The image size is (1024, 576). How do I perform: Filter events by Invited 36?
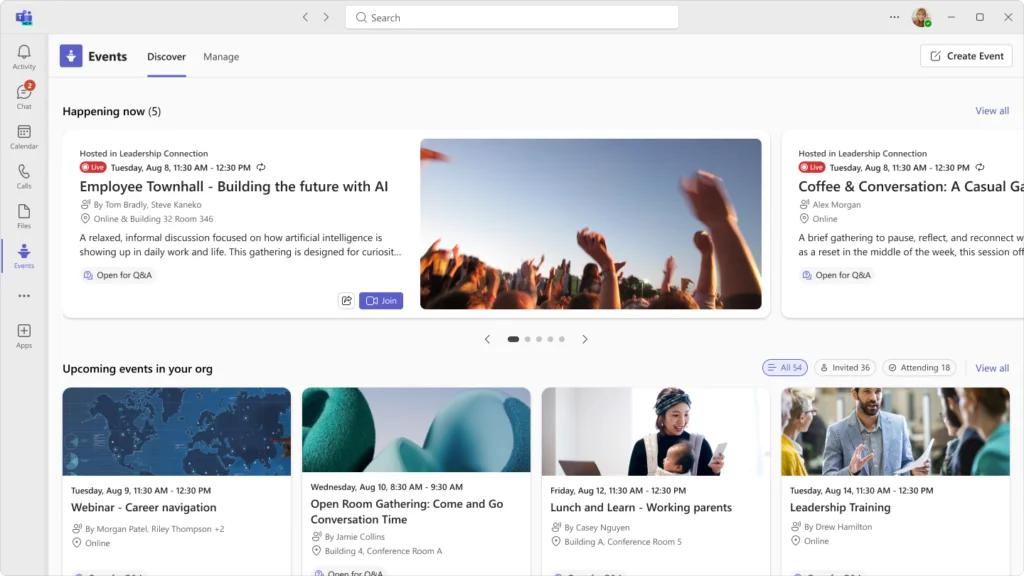[x=845, y=368]
